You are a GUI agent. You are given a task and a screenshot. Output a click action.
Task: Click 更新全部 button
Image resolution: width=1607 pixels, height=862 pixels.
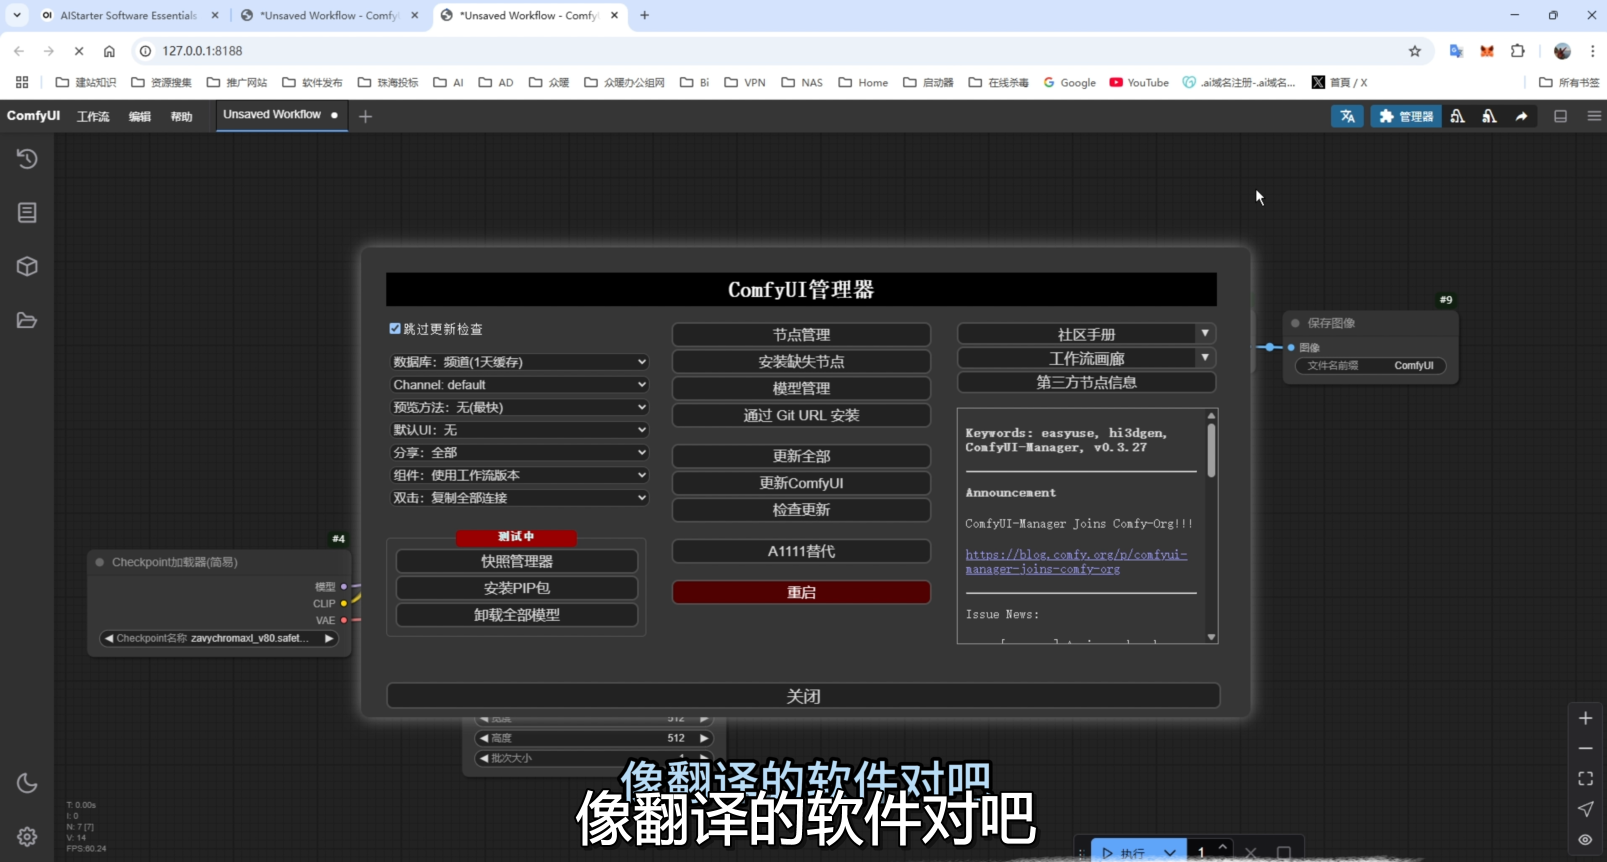tap(801, 456)
